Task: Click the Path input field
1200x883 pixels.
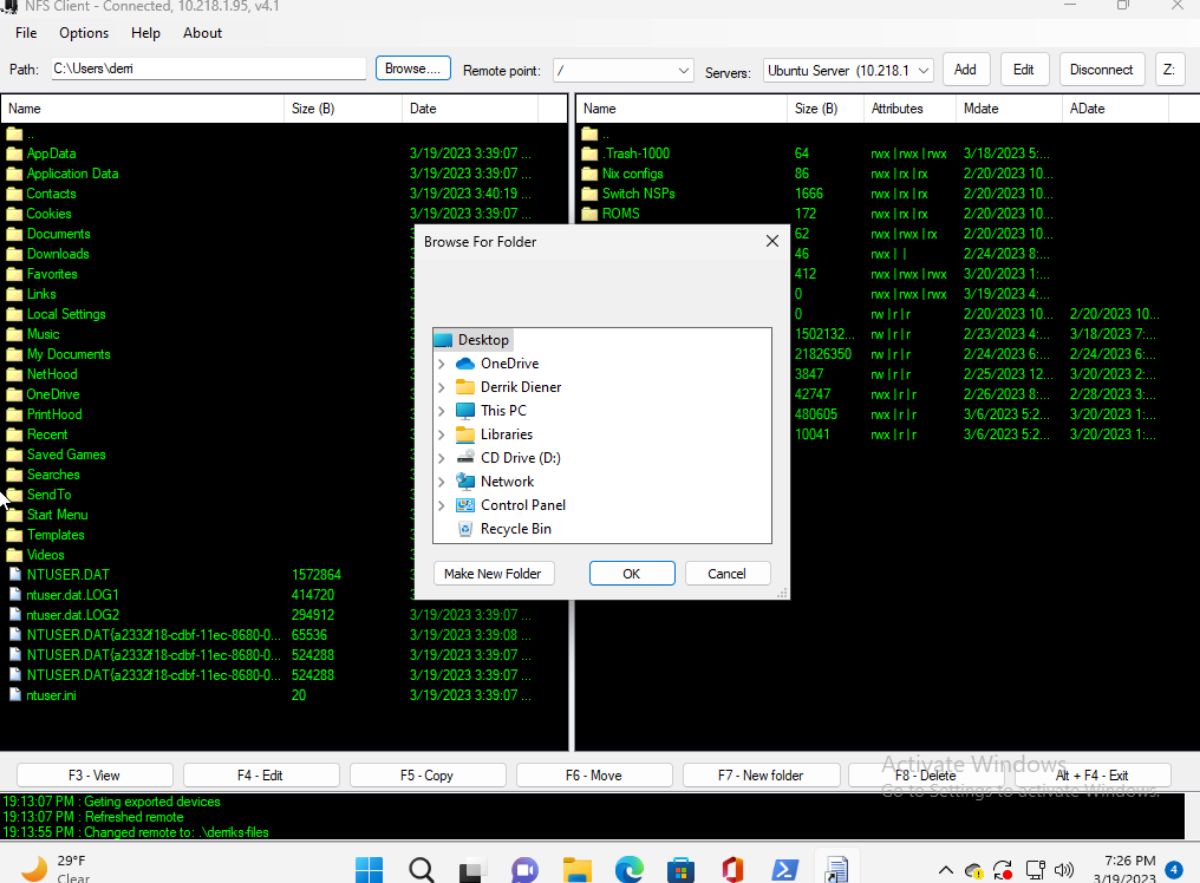Action: tap(207, 69)
